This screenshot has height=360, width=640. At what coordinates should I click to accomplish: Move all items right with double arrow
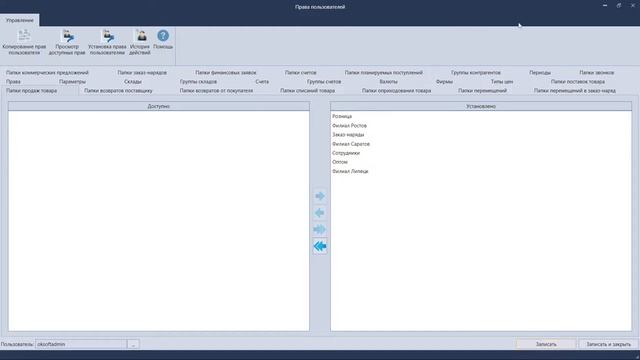320,229
